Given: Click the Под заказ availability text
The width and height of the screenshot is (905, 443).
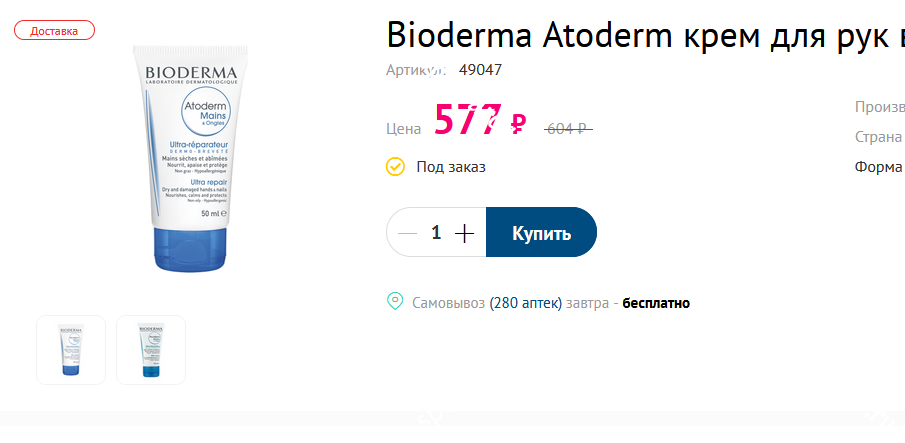Looking at the screenshot, I should [451, 167].
